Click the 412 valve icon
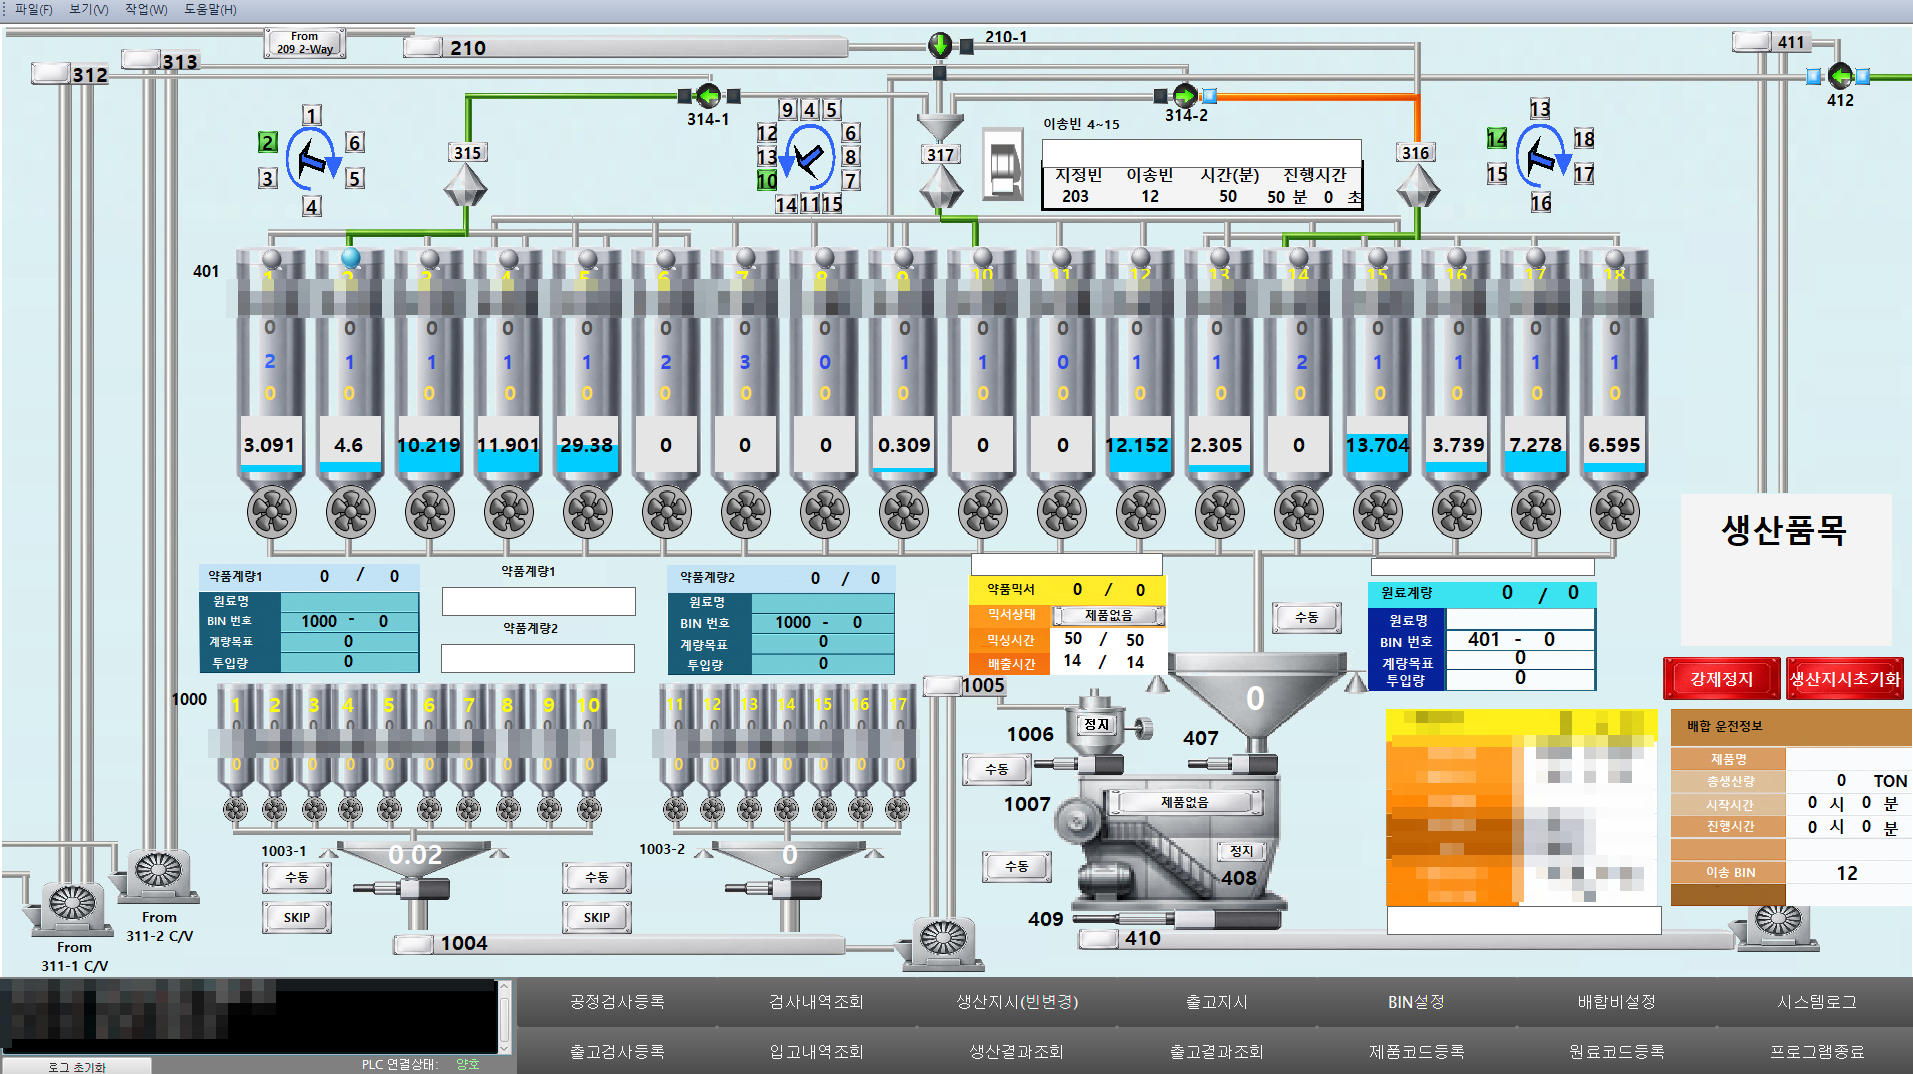 pyautogui.click(x=1839, y=76)
